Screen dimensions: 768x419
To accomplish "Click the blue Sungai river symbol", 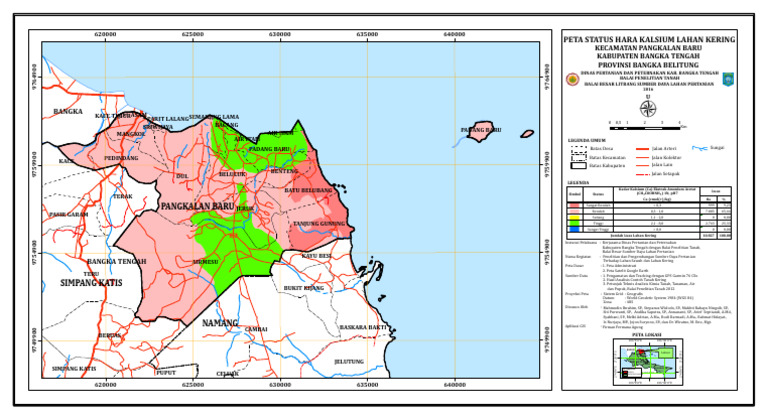I will coord(699,148).
